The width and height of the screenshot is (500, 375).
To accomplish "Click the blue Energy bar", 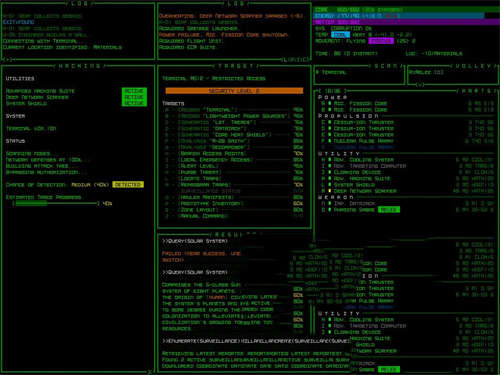I will [x=398, y=16].
